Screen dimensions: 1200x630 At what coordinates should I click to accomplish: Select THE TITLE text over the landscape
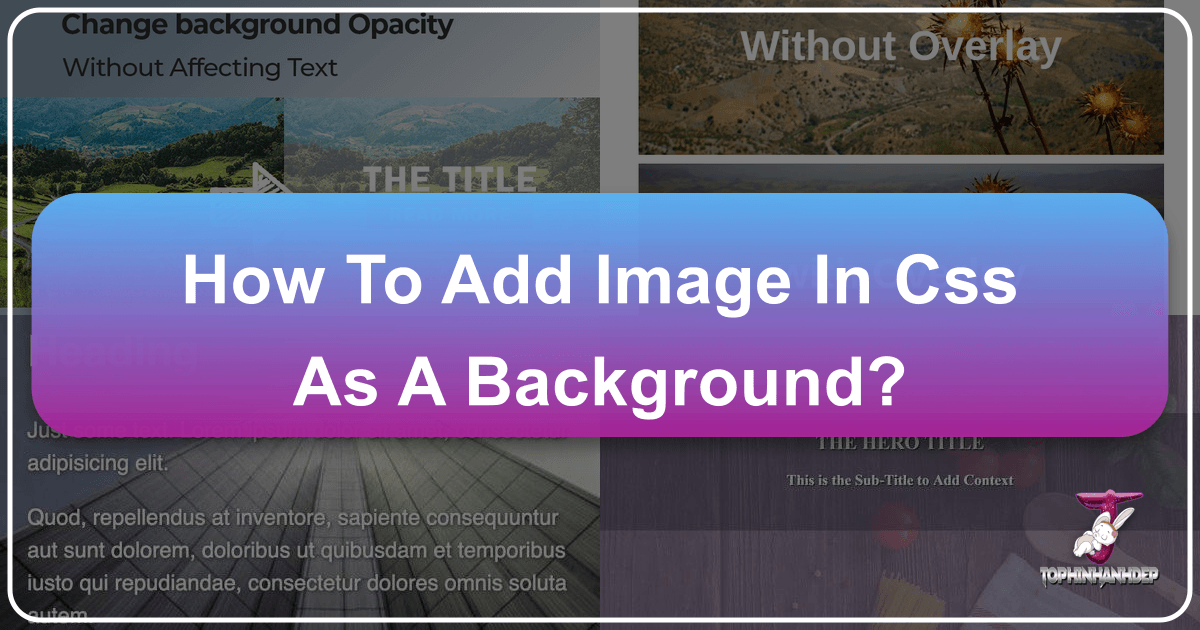(450, 180)
